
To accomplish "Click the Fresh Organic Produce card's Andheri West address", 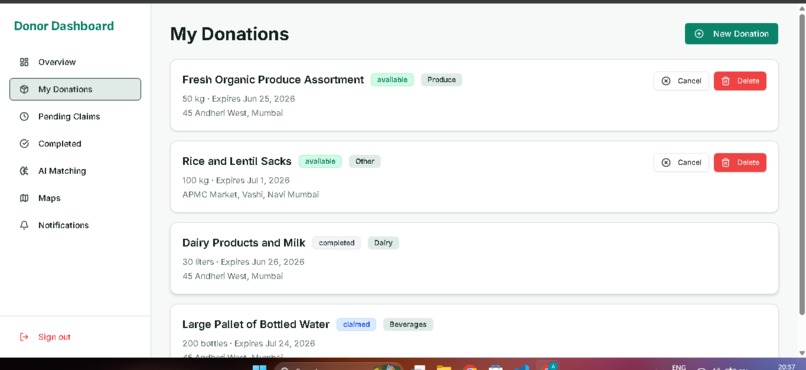I will (232, 113).
